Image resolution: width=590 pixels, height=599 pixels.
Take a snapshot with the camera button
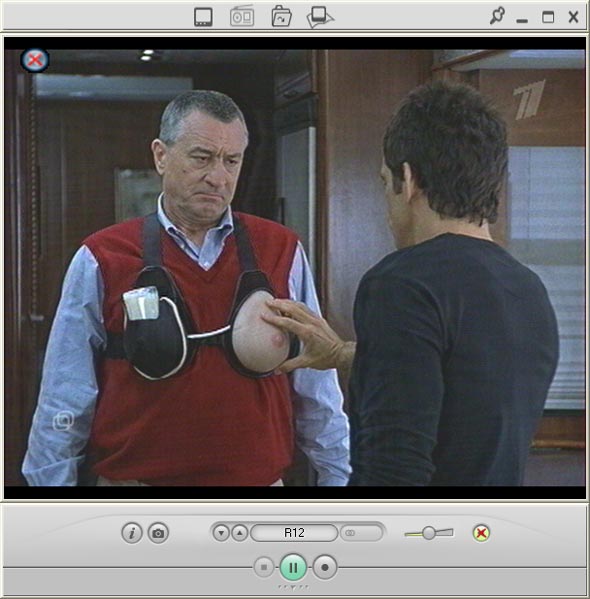coord(158,533)
